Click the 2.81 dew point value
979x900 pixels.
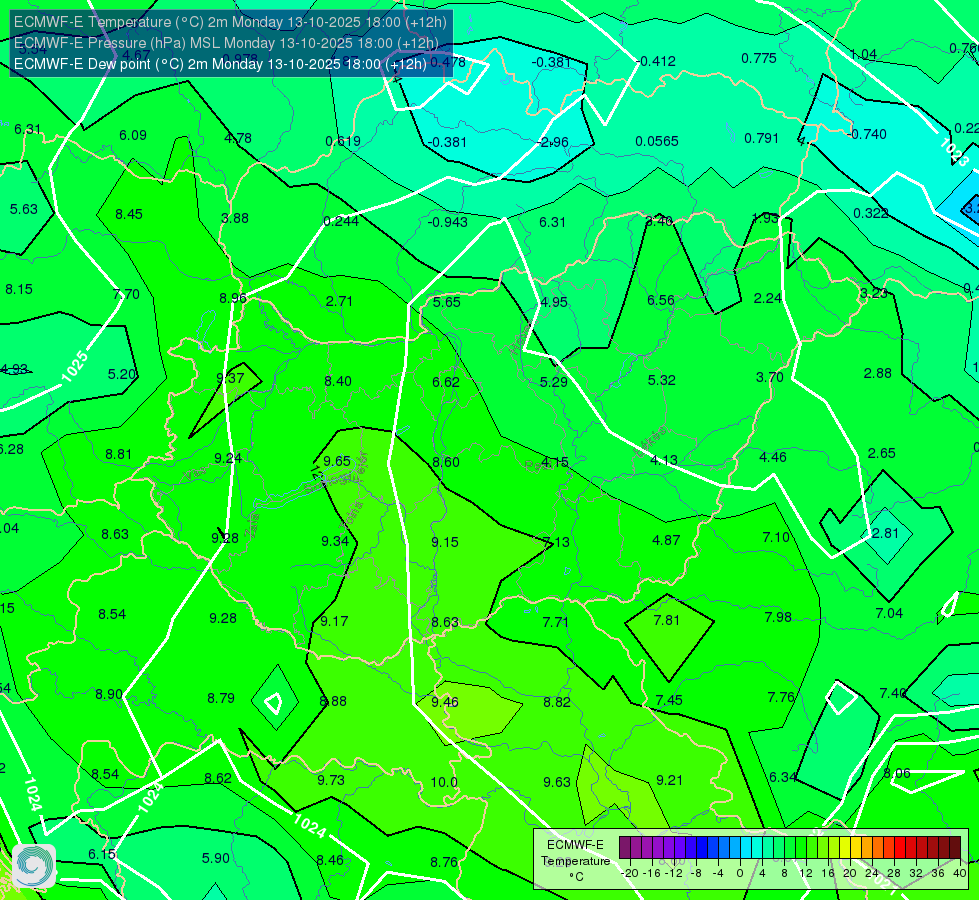[885, 533]
